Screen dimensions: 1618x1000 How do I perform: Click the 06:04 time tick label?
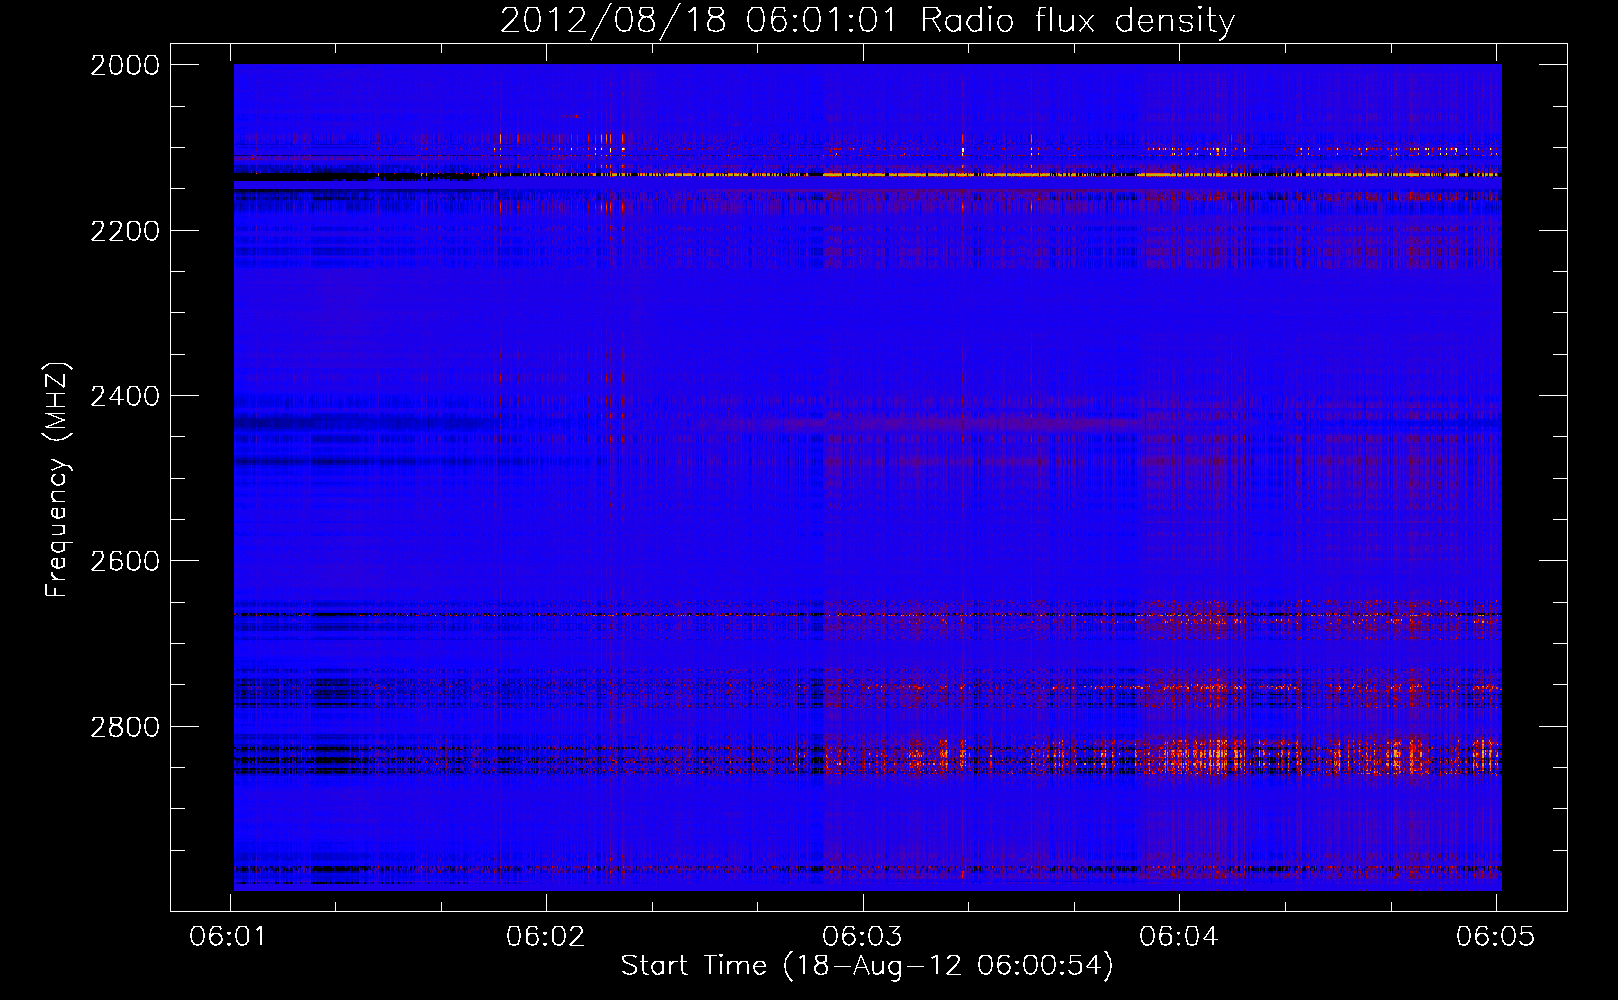(1179, 936)
